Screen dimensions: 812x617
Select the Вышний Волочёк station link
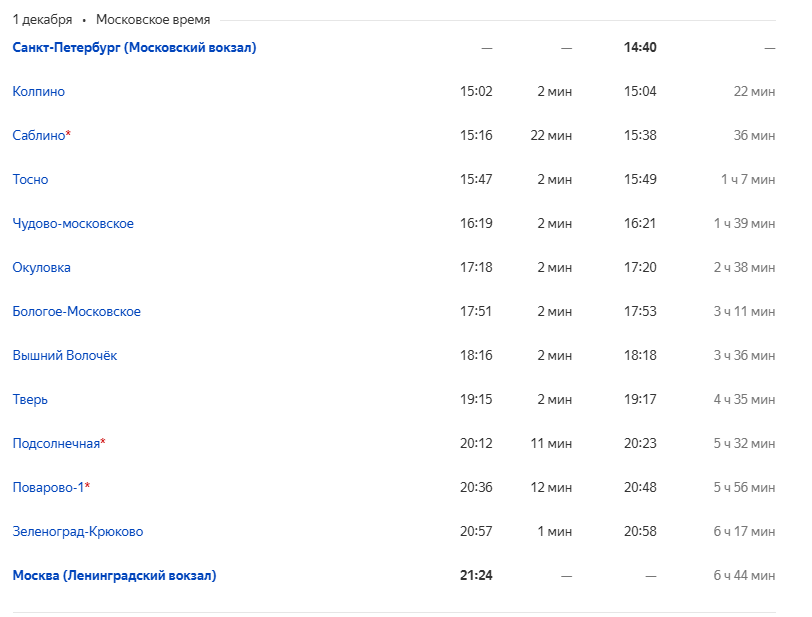tap(65, 355)
